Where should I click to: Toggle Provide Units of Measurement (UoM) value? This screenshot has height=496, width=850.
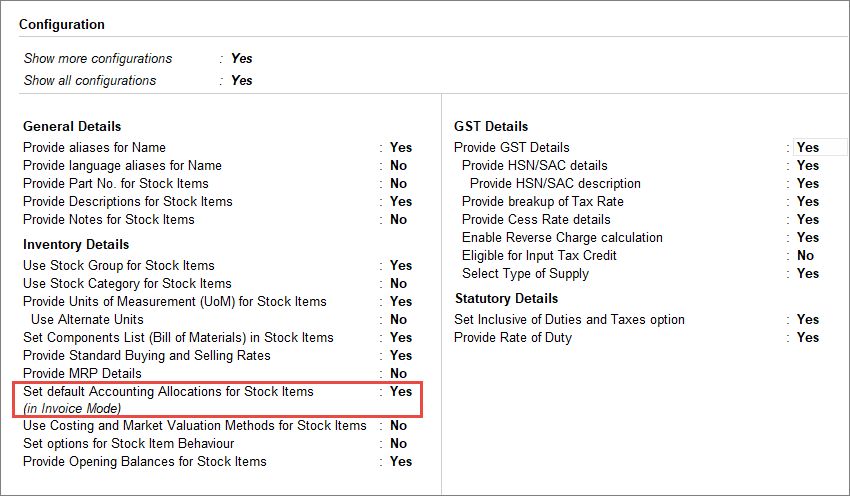pyautogui.click(x=401, y=301)
